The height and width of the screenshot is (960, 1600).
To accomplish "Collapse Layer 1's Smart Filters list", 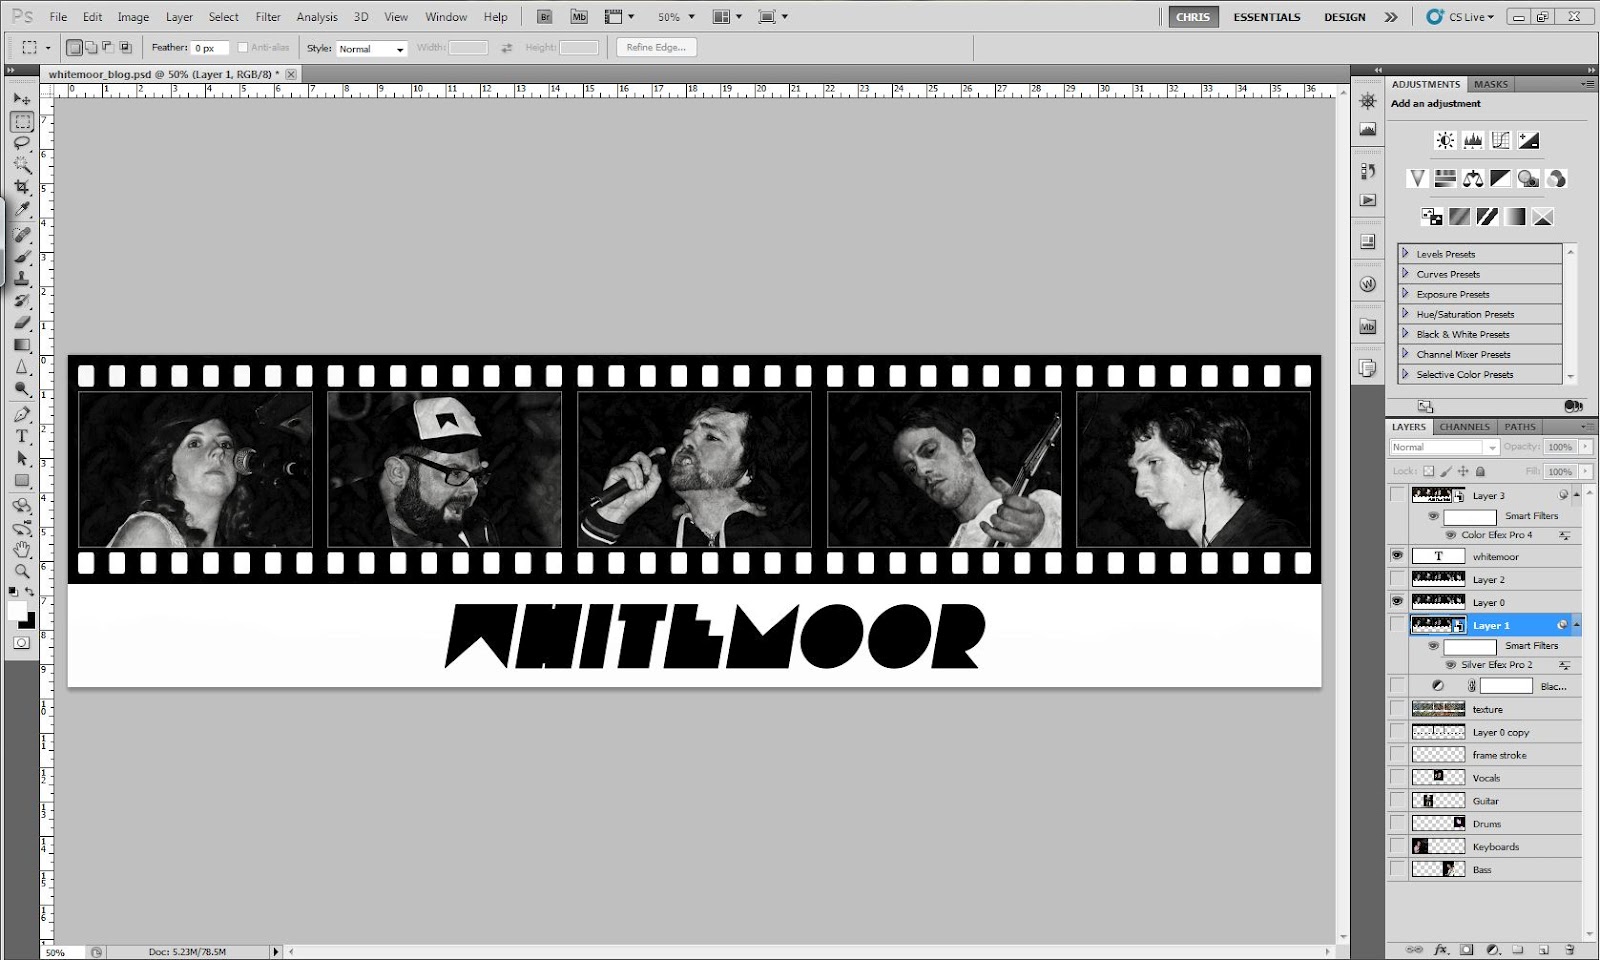I will (1576, 625).
